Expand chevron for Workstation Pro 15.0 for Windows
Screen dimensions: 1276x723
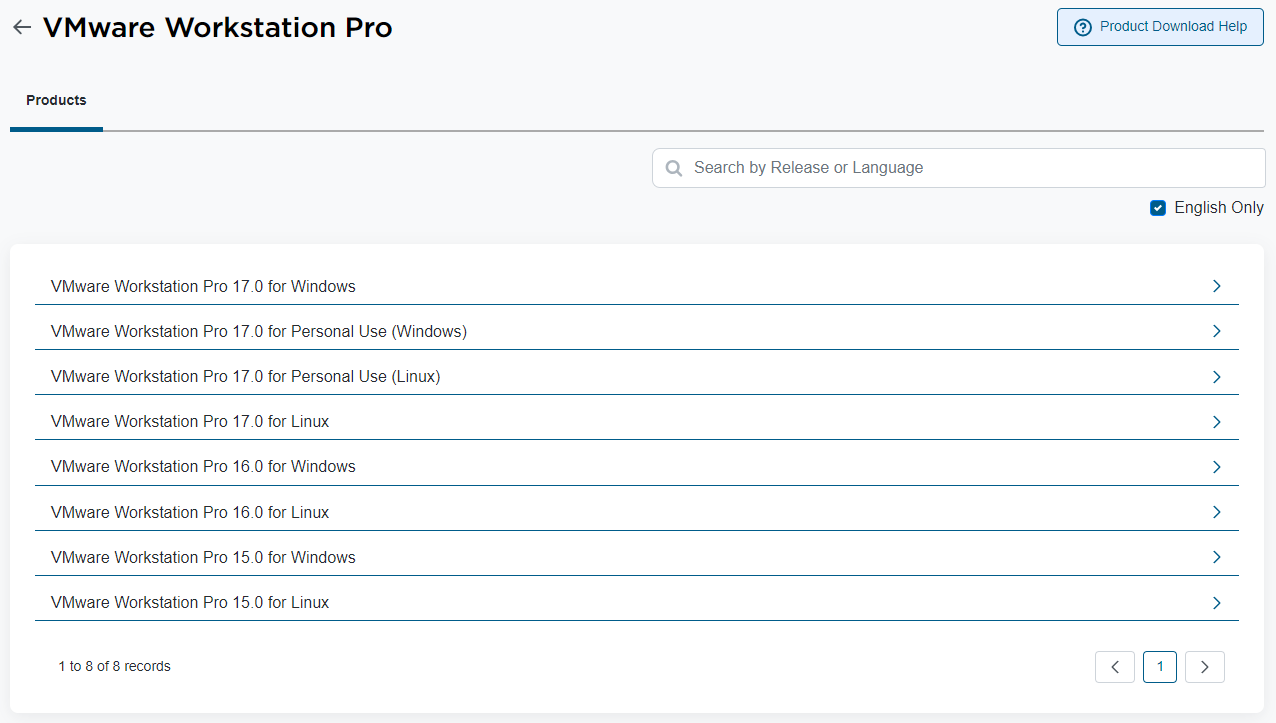click(1217, 557)
